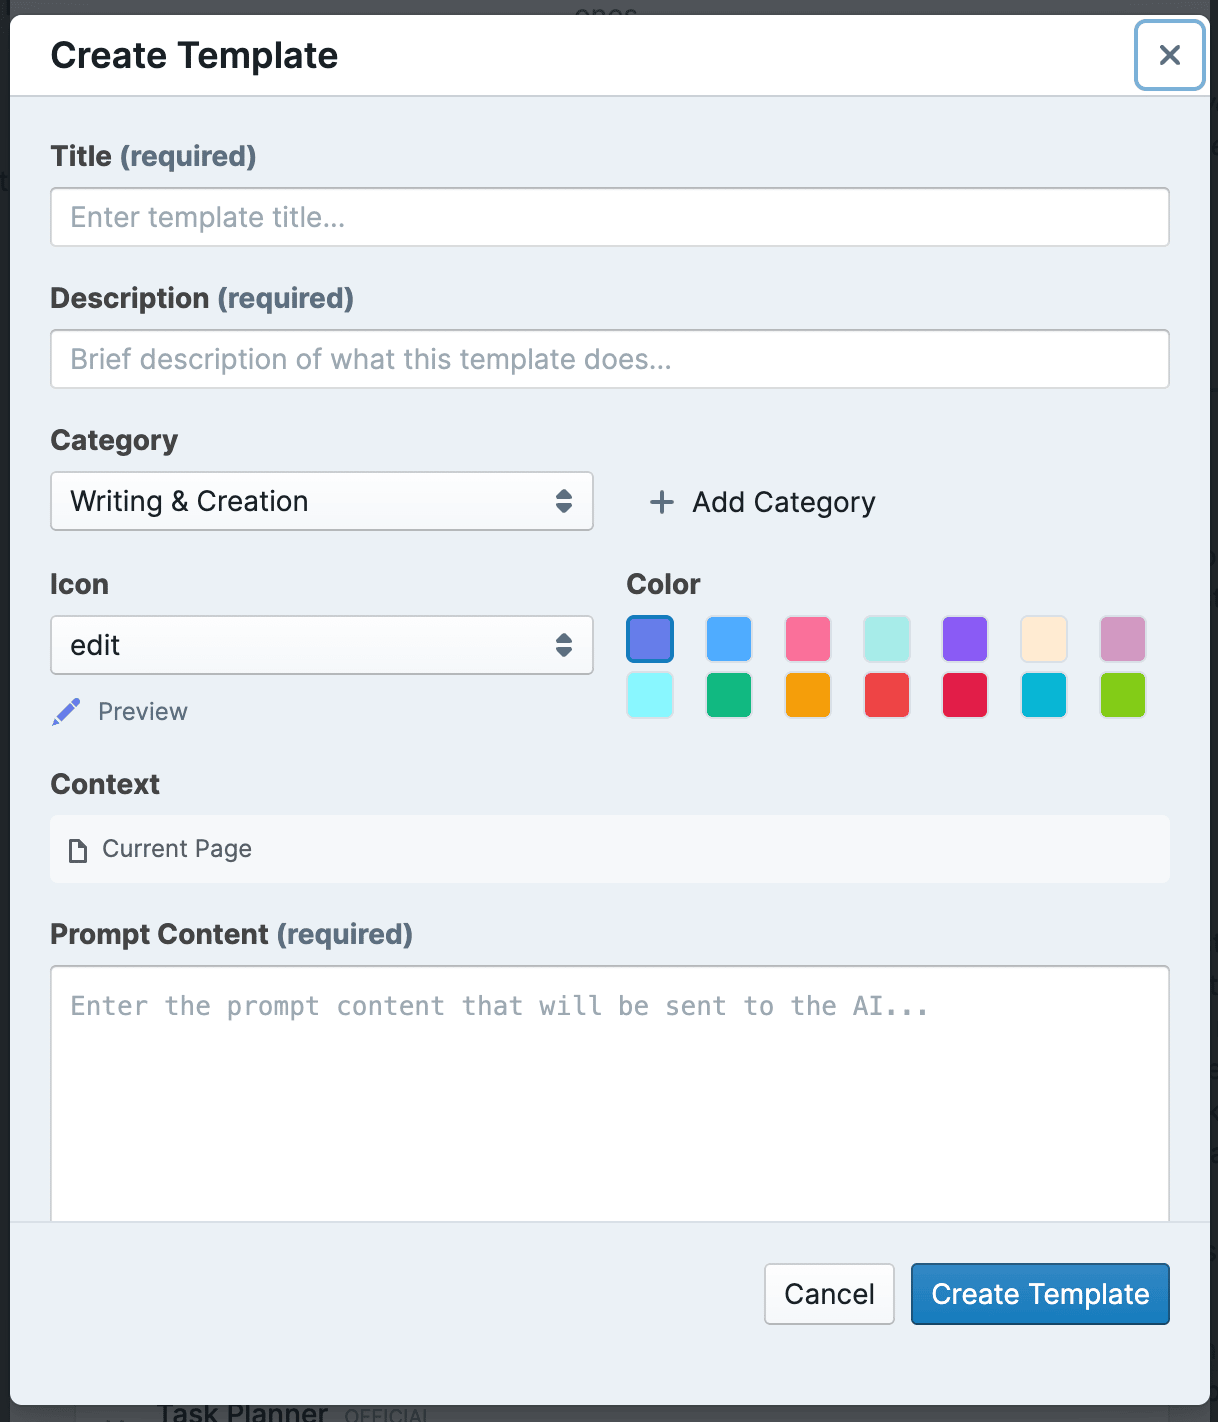Viewport: 1218px width, 1422px height.
Task: Choose the lime green color swatch
Action: [x=1123, y=695]
